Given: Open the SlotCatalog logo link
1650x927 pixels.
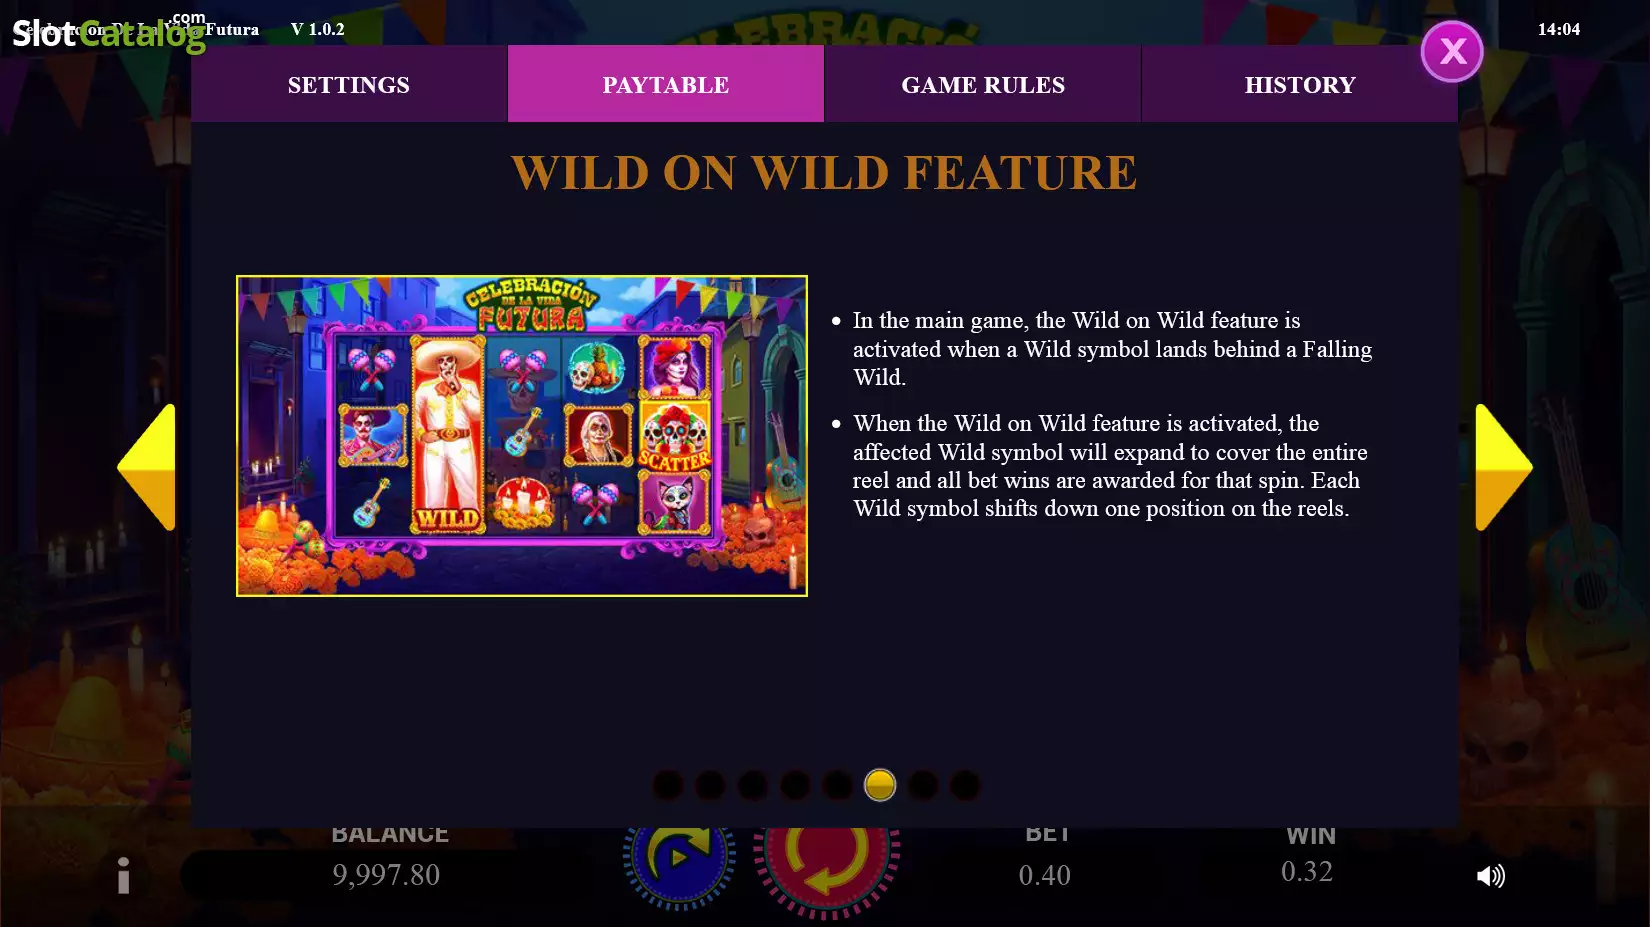Looking at the screenshot, I should [108, 32].
